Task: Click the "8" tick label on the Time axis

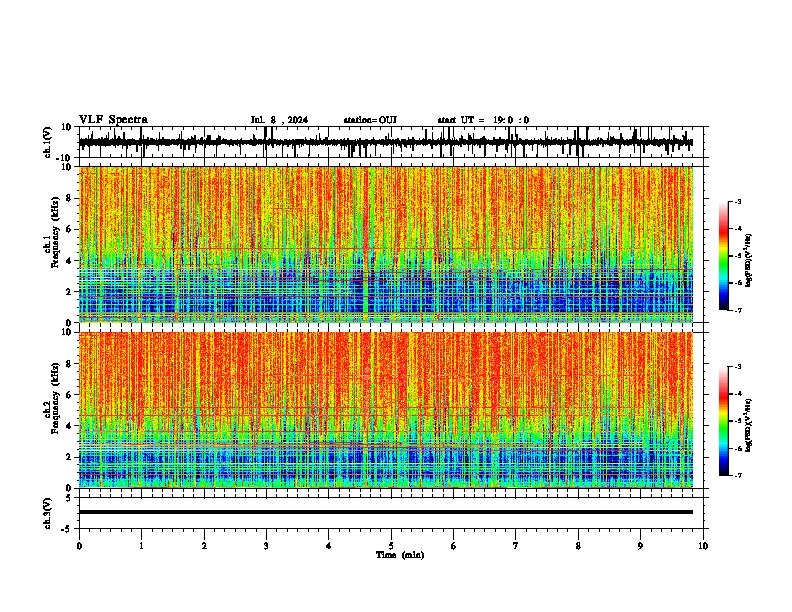Action: tap(578, 546)
